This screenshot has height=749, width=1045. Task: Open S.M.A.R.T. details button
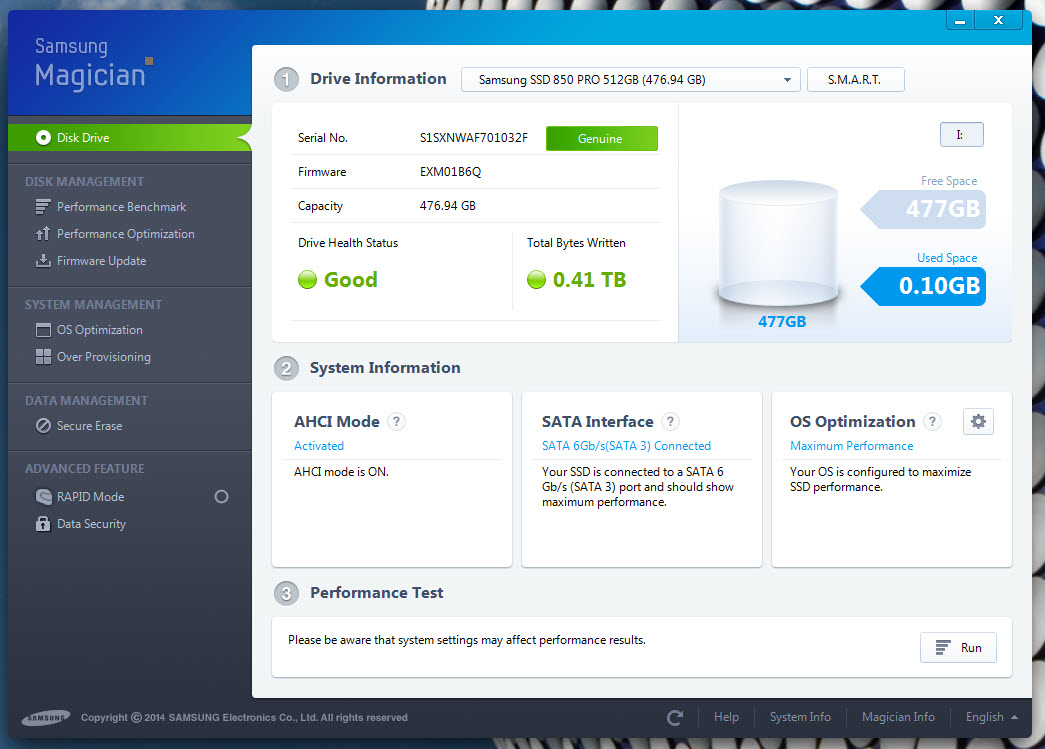855,79
